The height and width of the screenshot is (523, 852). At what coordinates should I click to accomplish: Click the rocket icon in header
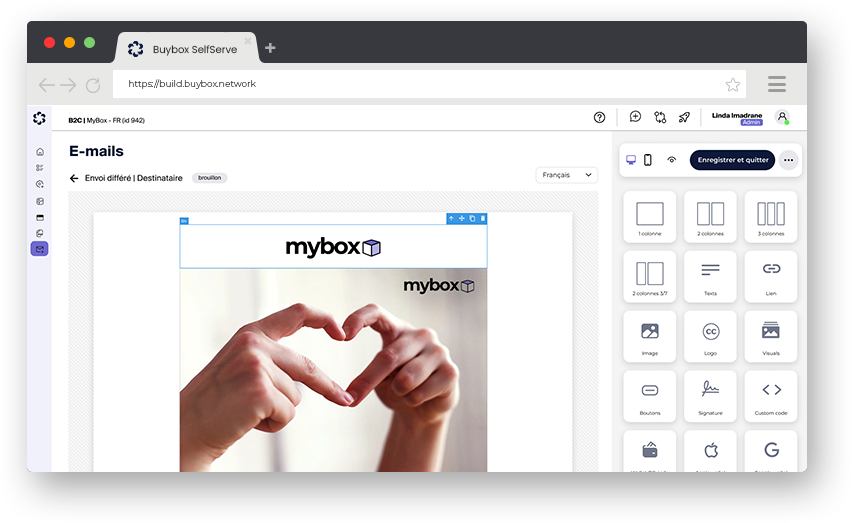click(684, 117)
